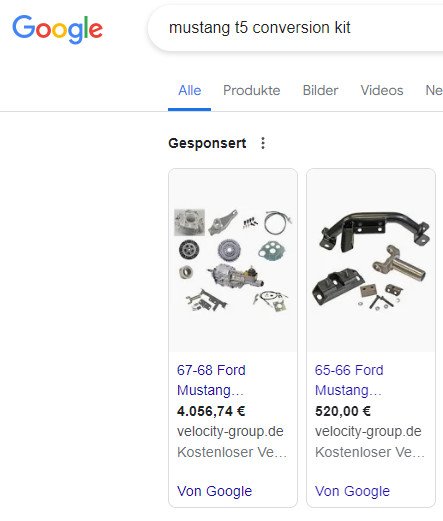Image resolution: width=443 pixels, height=521 pixels.
Task: Click velocity-group.de under the 520,00 € item
Action: click(x=368, y=432)
